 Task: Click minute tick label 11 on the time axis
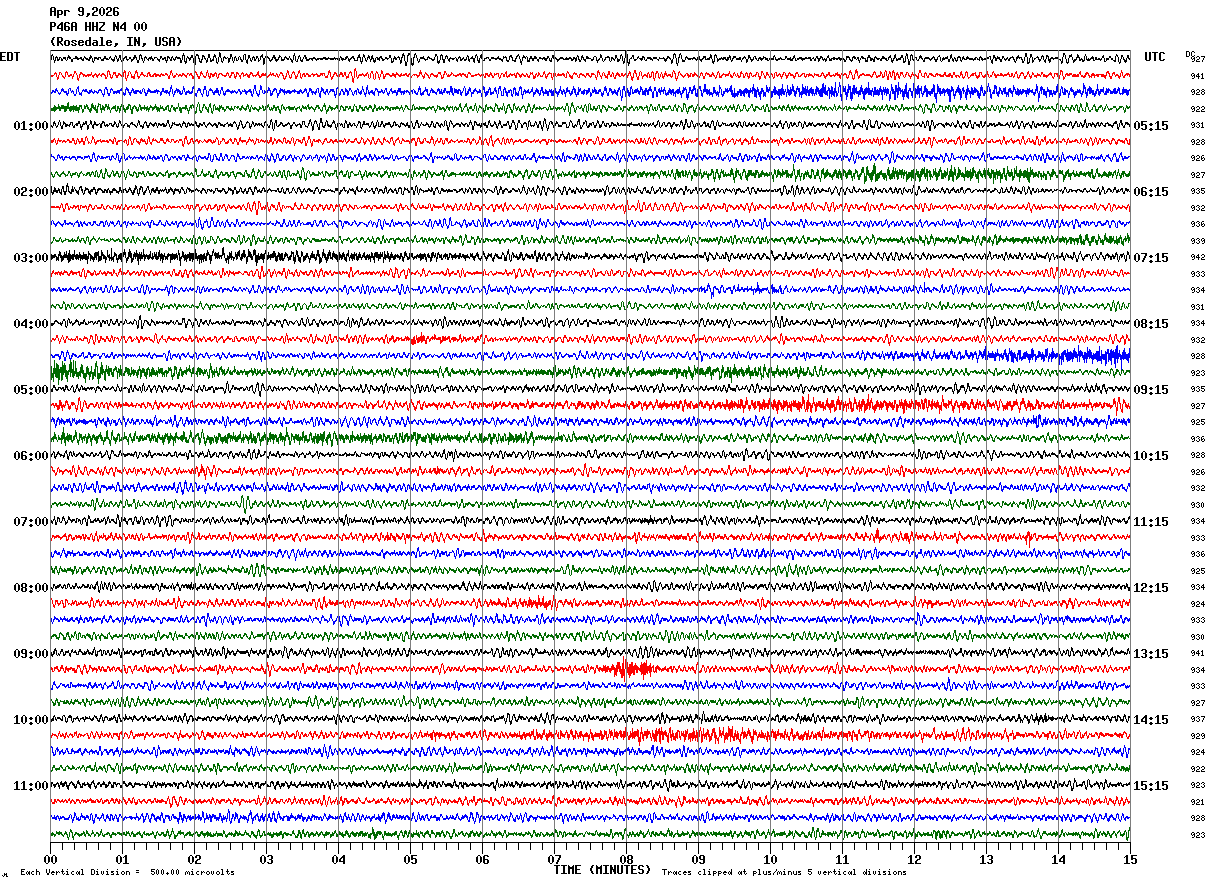[x=842, y=859]
